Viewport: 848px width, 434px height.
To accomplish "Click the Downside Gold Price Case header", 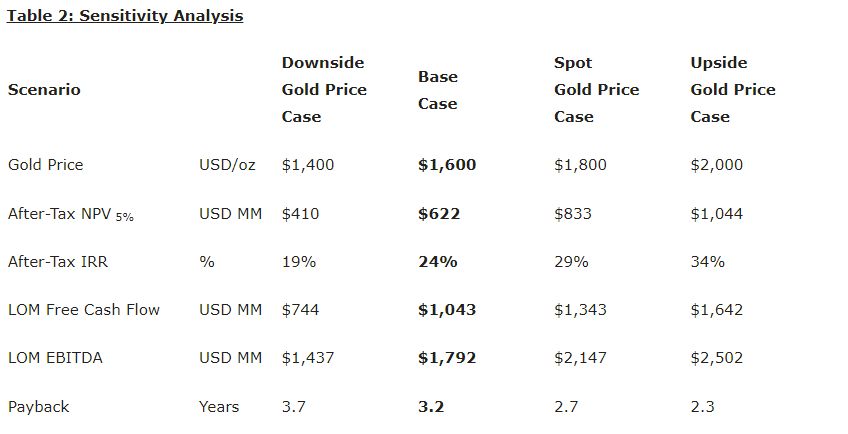I will 323,90.
